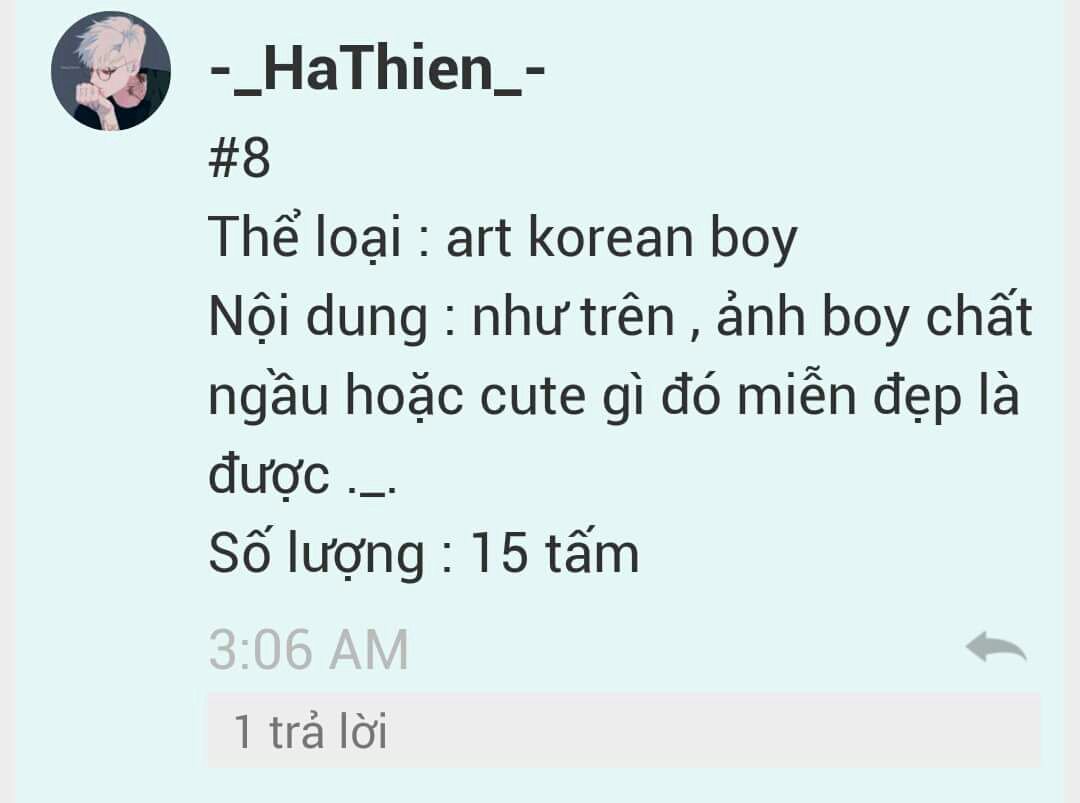Click the "Số lượng" label
Viewport: 1080px width, 803px height.
click(317, 554)
